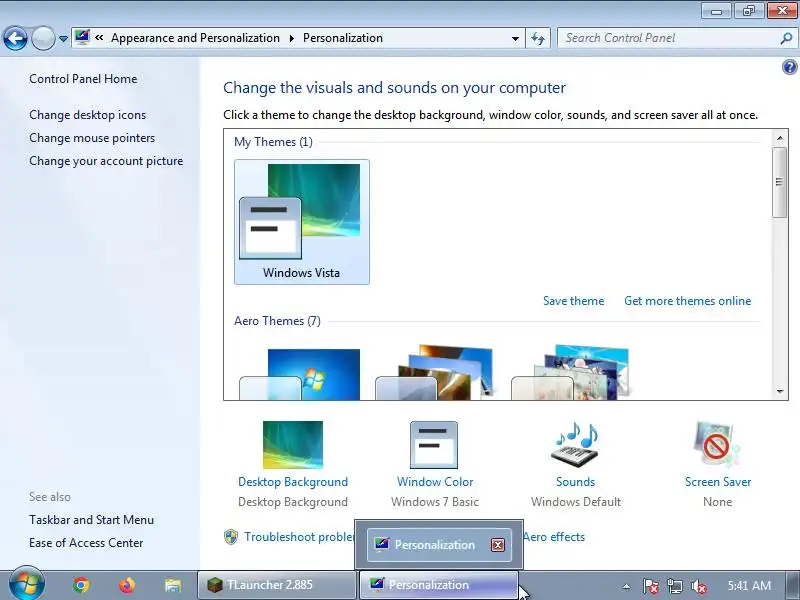The height and width of the screenshot is (600, 800).
Task: Open the Screen Saver icon
Action: tap(717, 444)
